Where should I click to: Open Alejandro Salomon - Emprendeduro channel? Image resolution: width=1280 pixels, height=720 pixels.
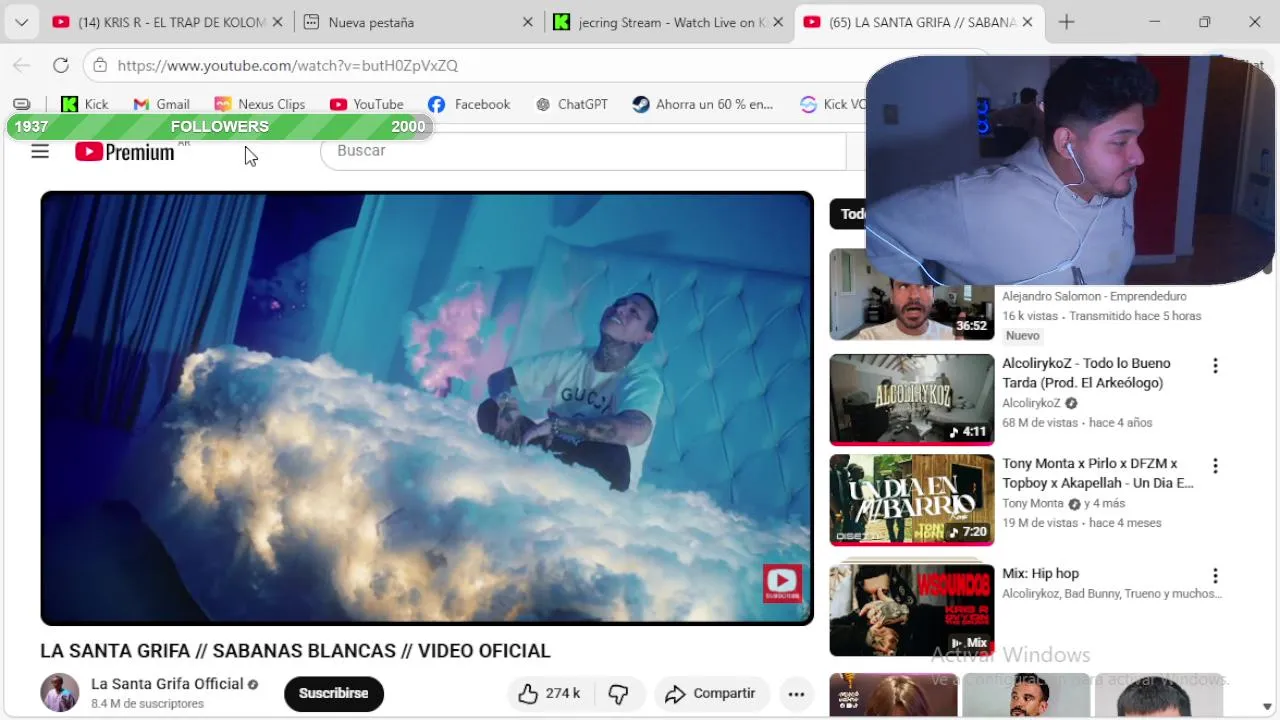tap(1094, 296)
